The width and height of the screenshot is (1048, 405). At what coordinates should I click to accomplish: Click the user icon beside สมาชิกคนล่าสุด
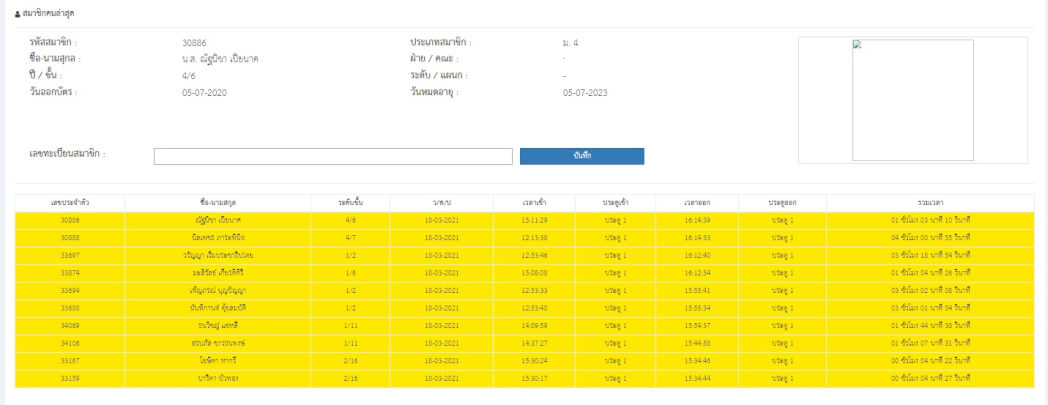pyautogui.click(x=17, y=14)
